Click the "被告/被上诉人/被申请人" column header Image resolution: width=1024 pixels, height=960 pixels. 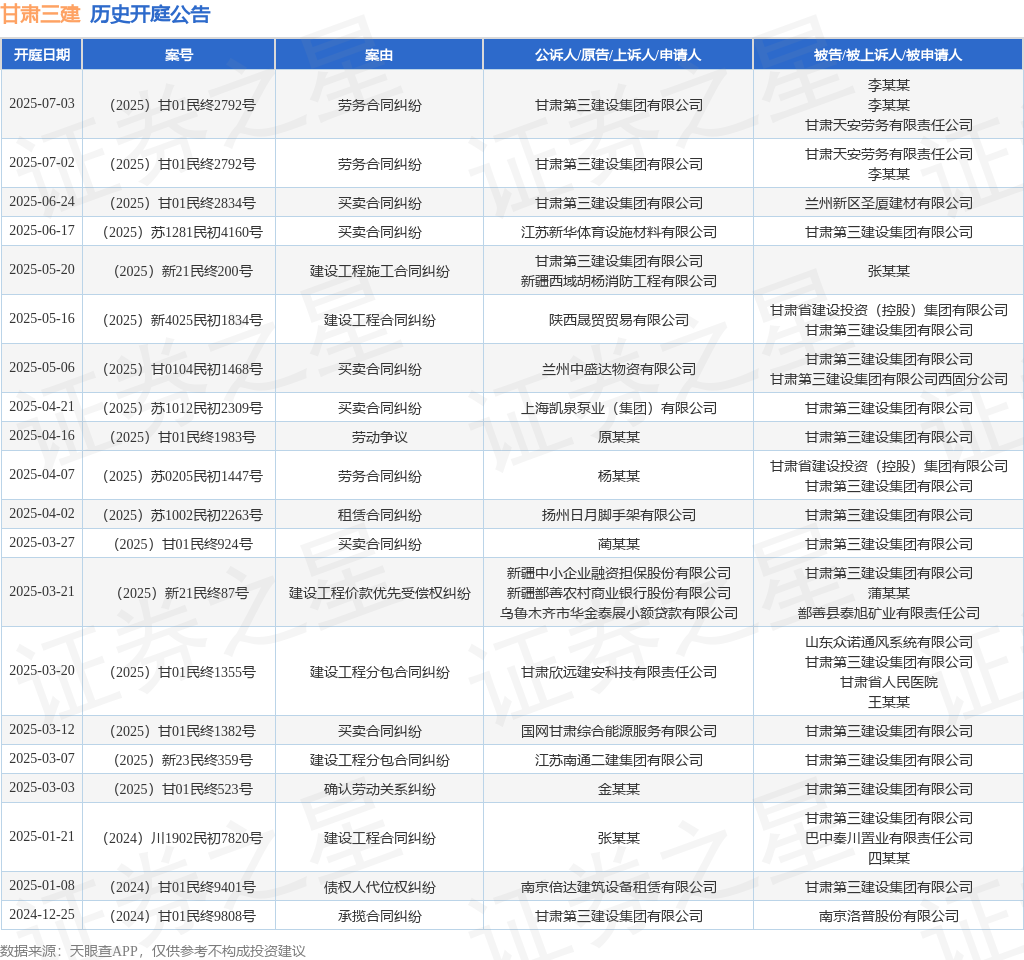pyautogui.click(x=888, y=55)
